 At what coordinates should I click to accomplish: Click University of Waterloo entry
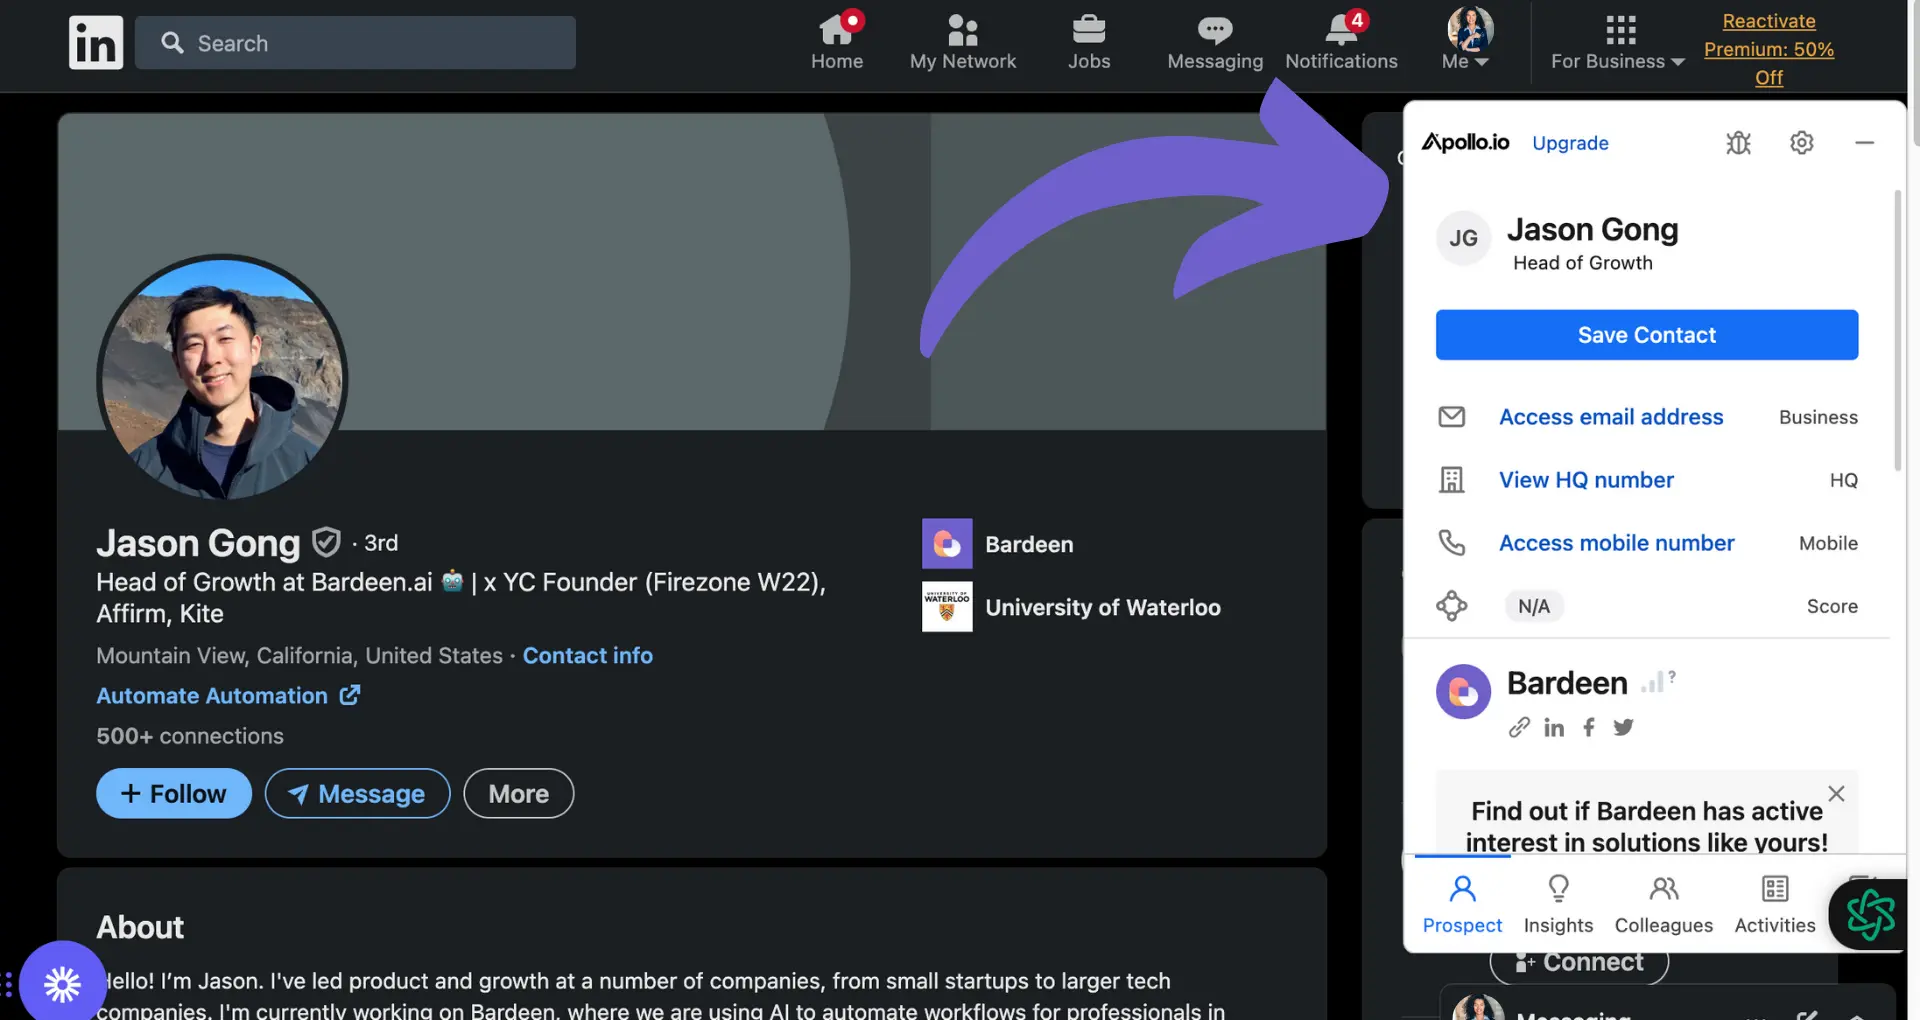click(1071, 607)
